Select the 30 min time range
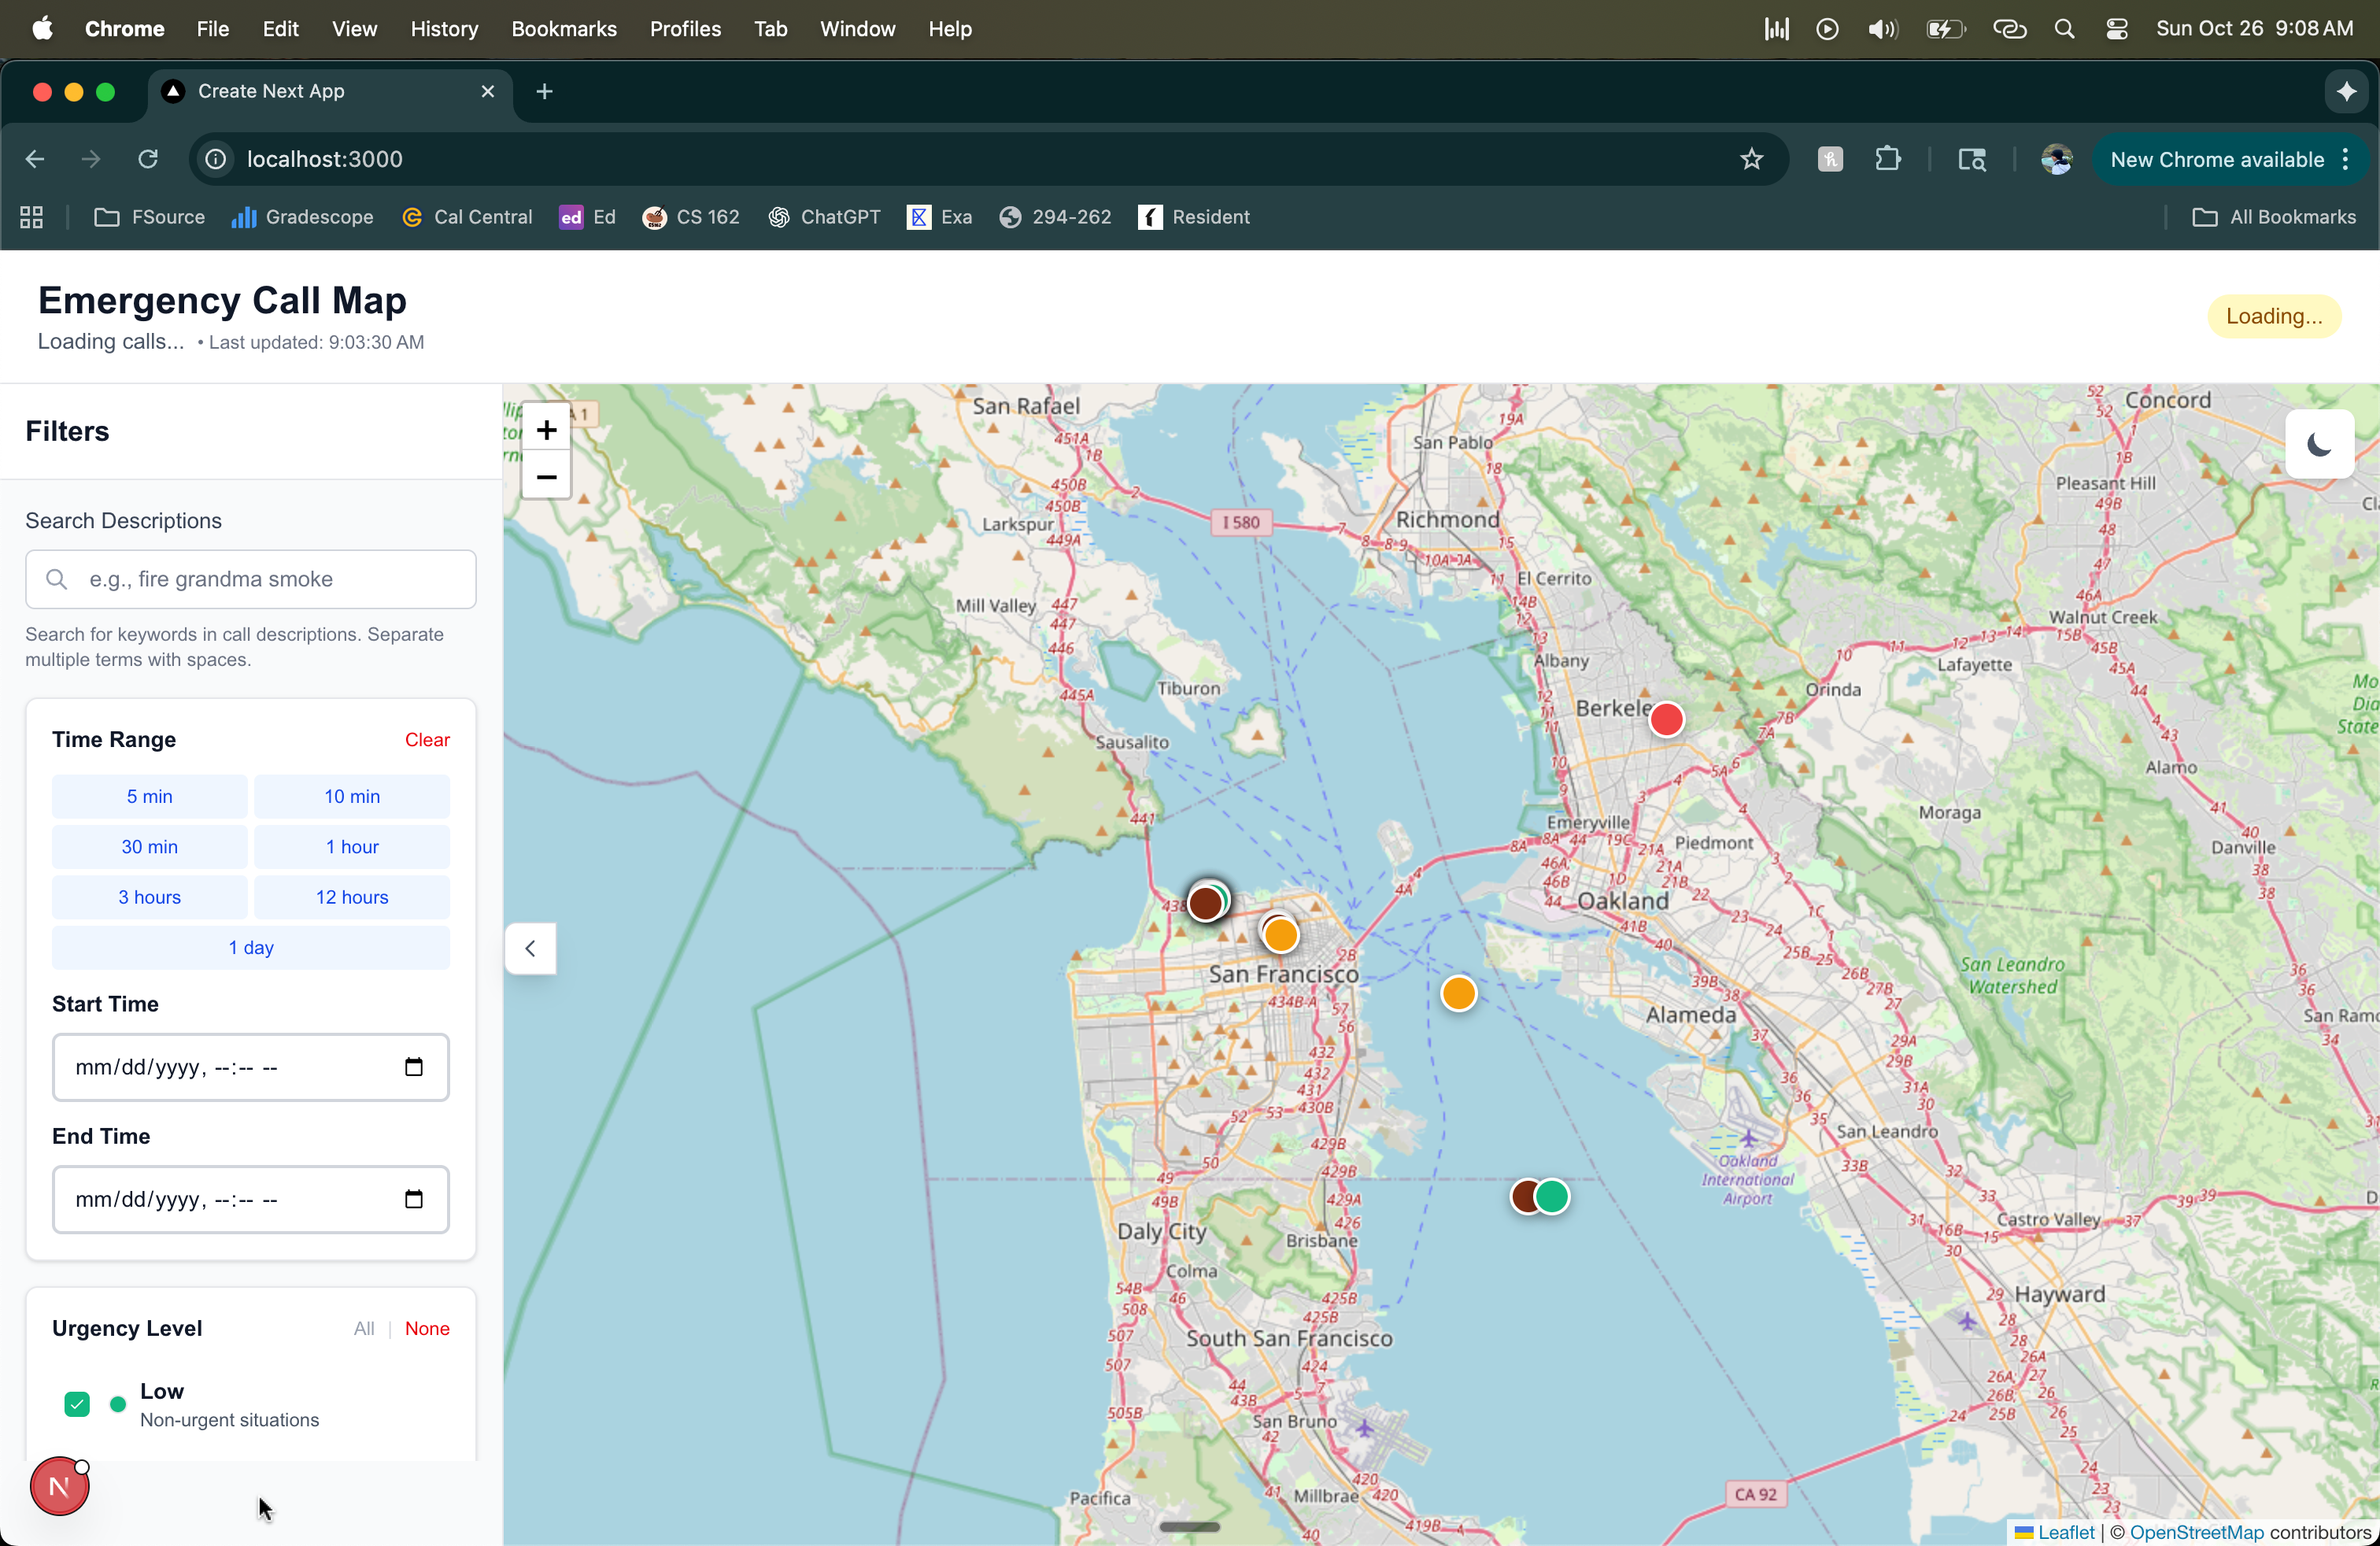The height and width of the screenshot is (1546, 2380). tap(149, 847)
